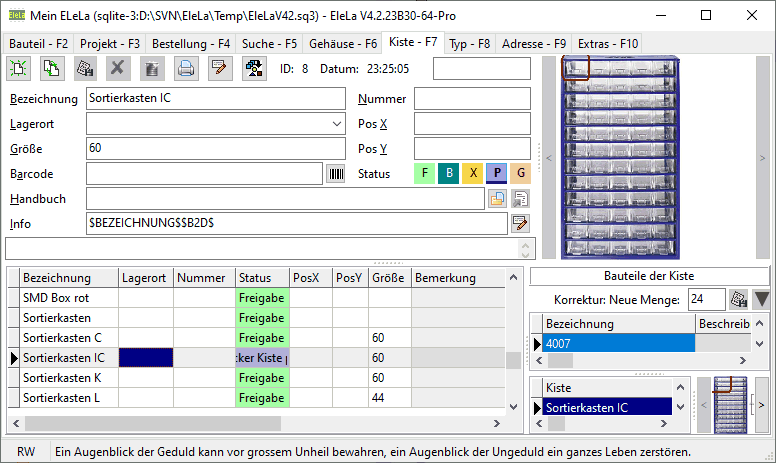The width and height of the screenshot is (776, 463).
Task: Toggle the purple P status button
Action: click(497, 174)
